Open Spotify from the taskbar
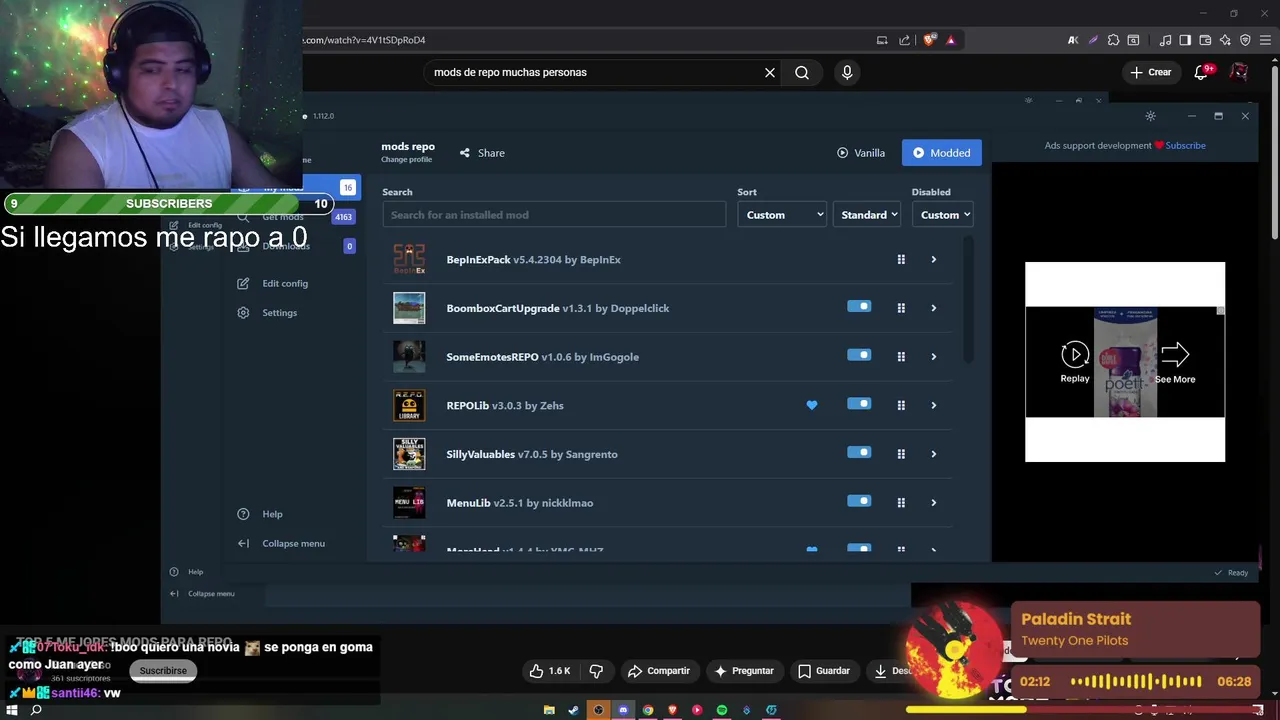 point(721,710)
